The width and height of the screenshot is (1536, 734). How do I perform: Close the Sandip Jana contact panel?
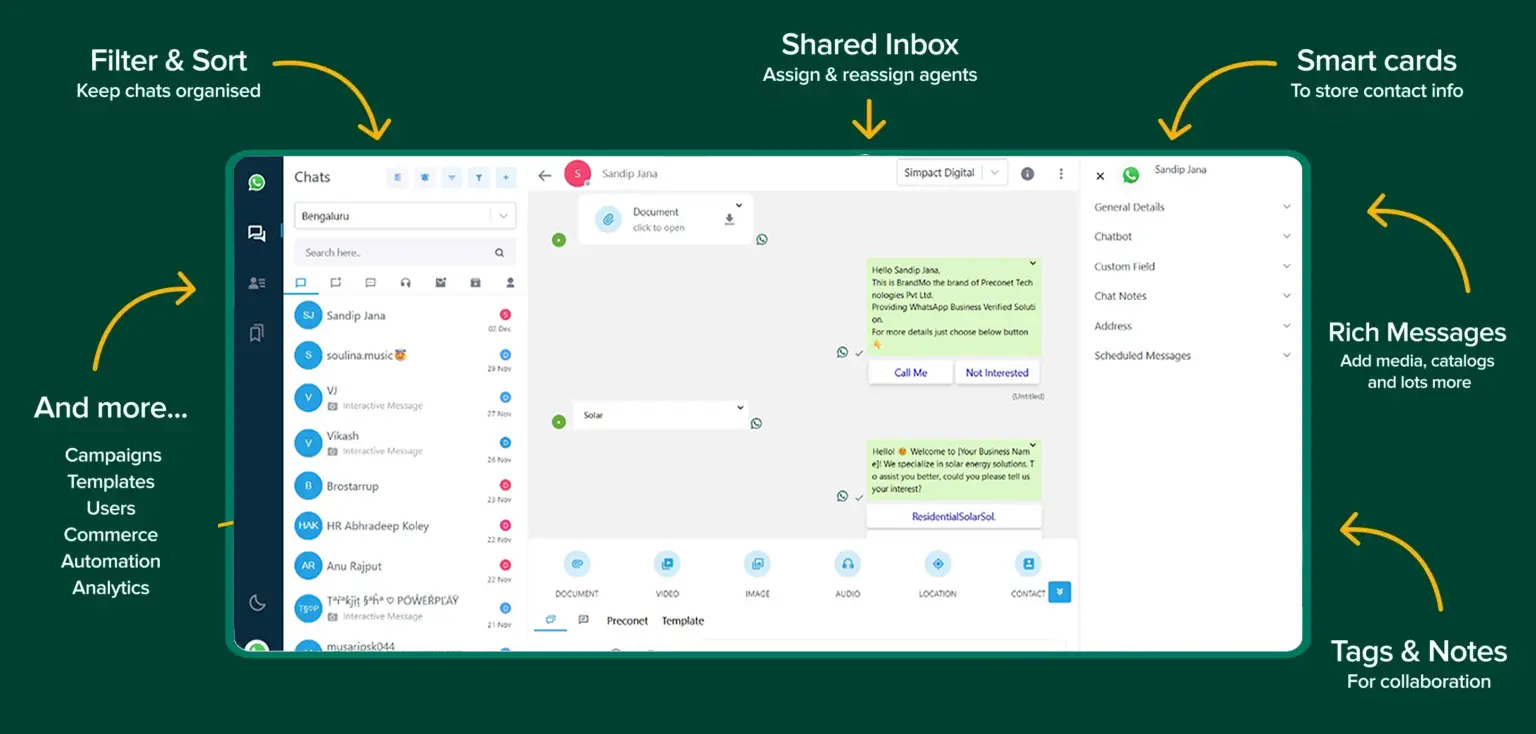(1100, 176)
